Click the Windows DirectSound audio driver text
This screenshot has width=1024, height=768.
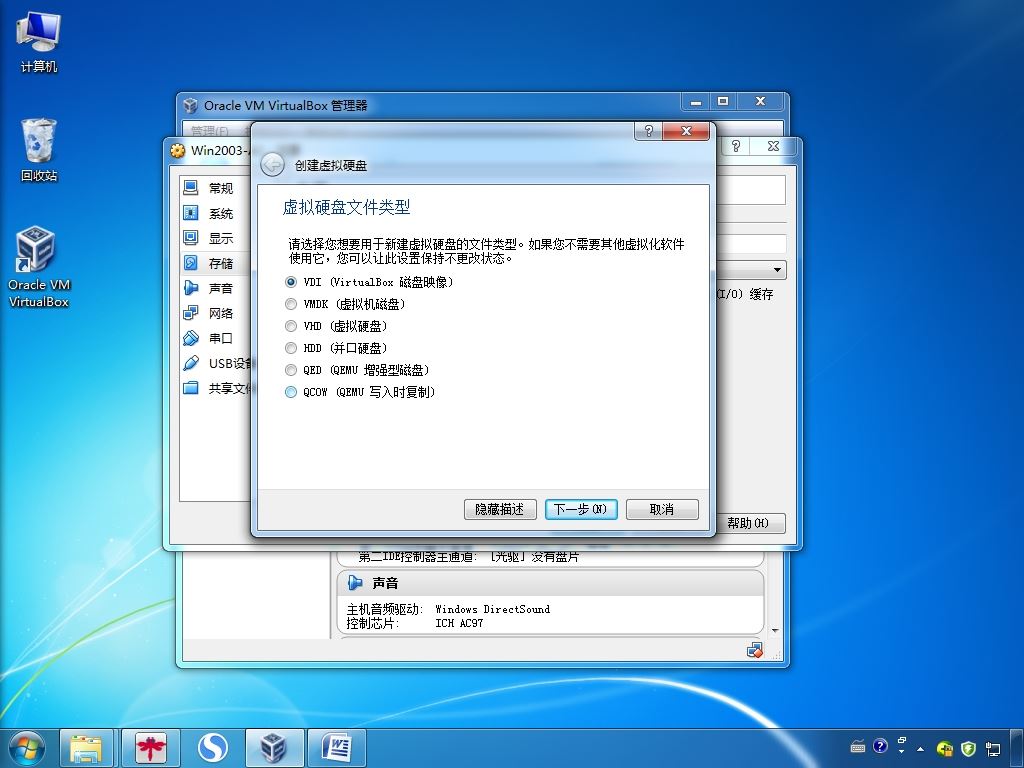pos(492,609)
